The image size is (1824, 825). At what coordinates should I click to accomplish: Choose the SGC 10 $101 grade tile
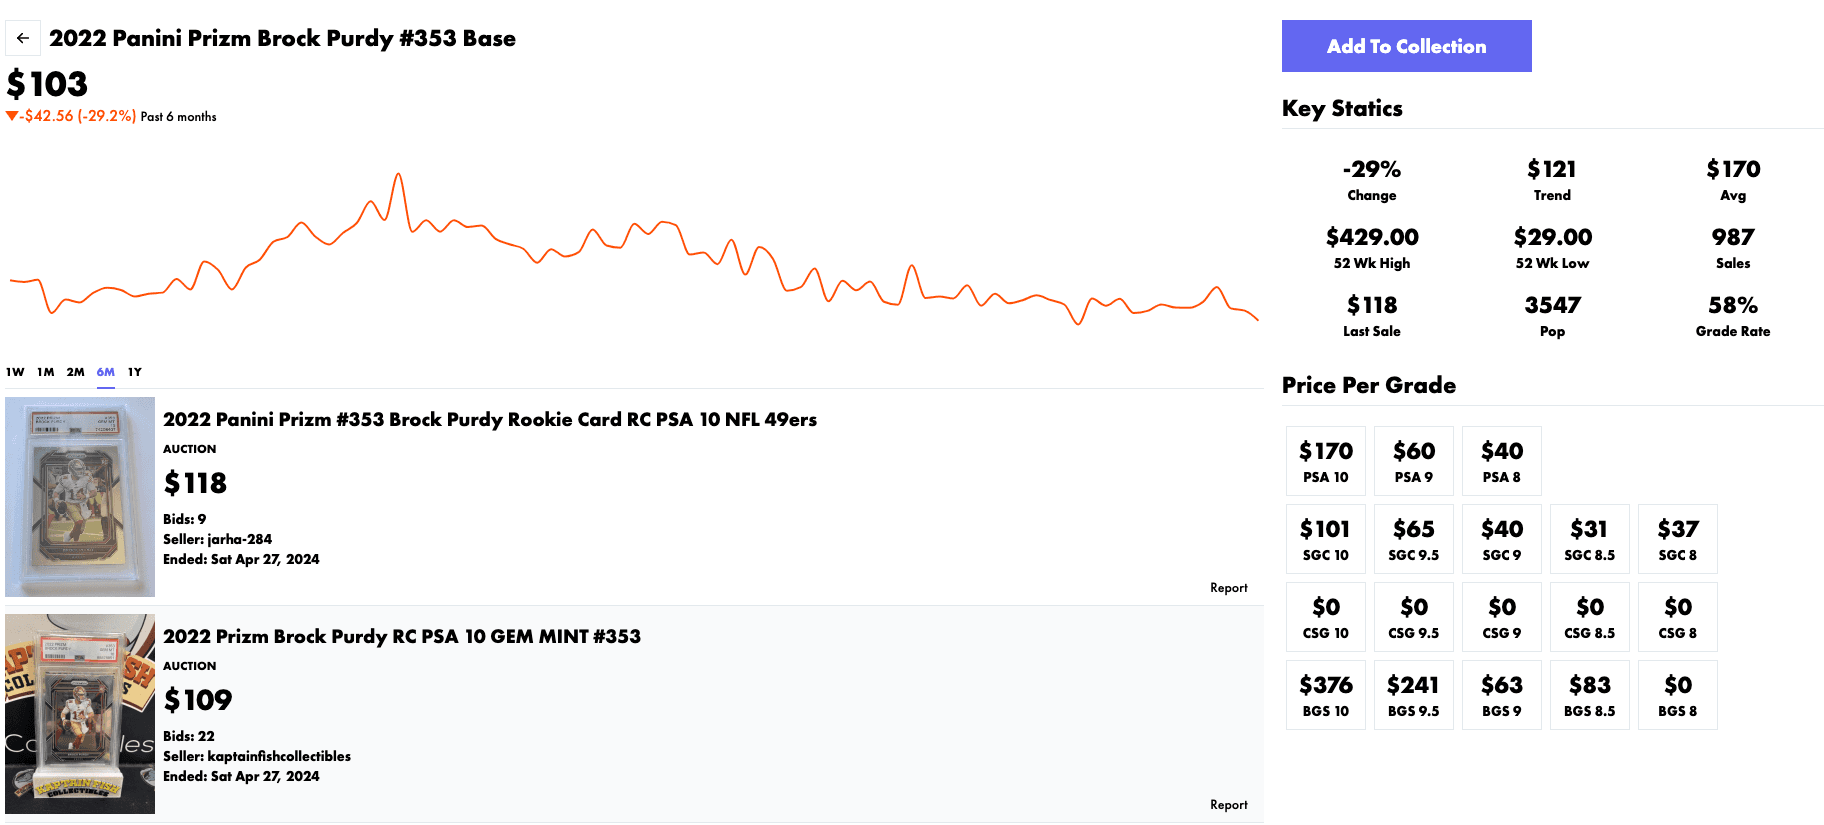coord(1325,539)
